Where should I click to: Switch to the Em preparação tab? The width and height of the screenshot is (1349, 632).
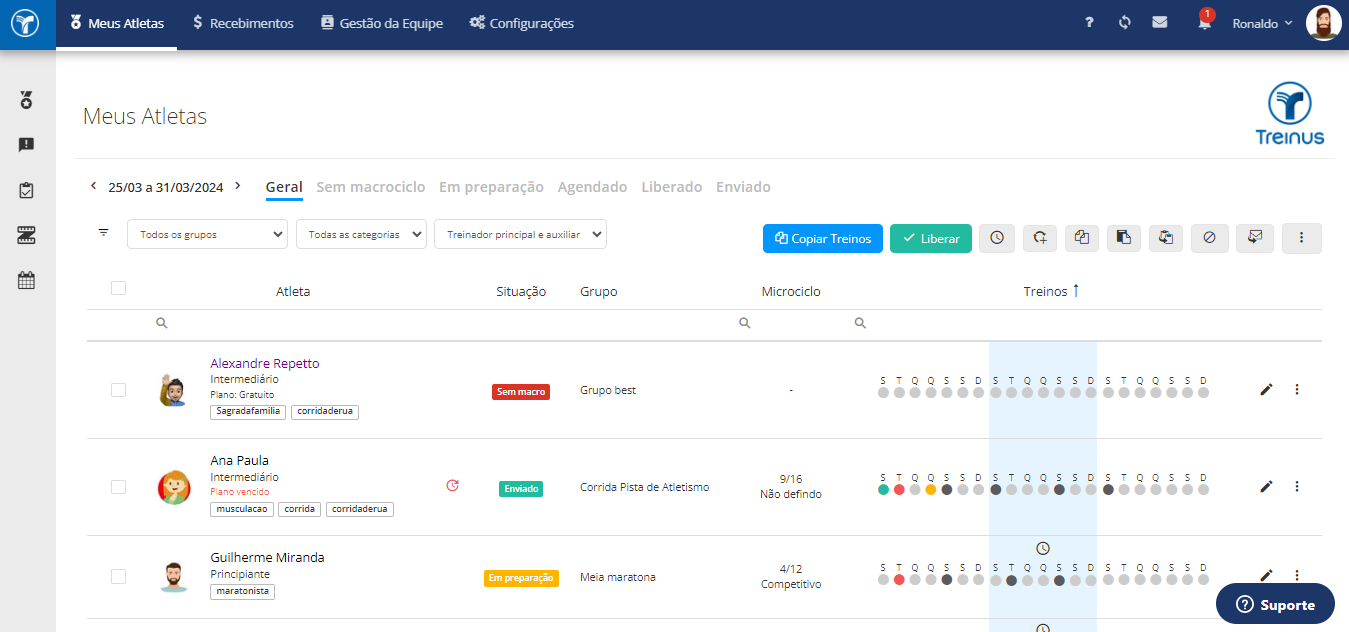(491, 187)
